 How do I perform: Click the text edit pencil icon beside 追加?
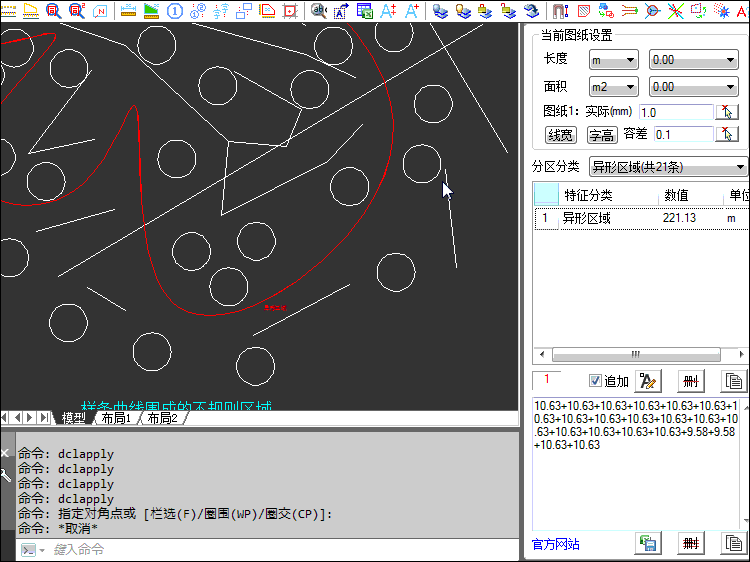tap(648, 381)
